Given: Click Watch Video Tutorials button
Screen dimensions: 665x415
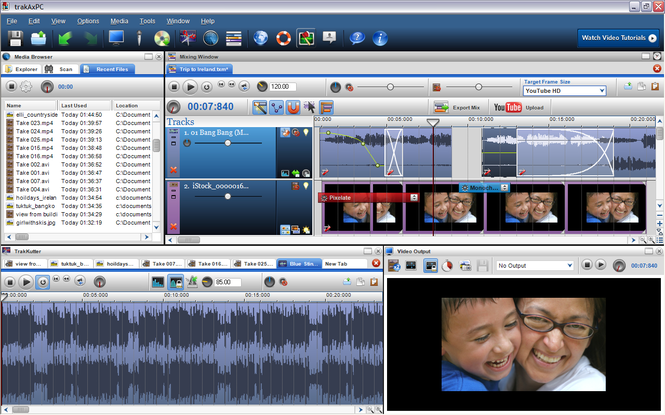Looking at the screenshot, I should click(618, 38).
